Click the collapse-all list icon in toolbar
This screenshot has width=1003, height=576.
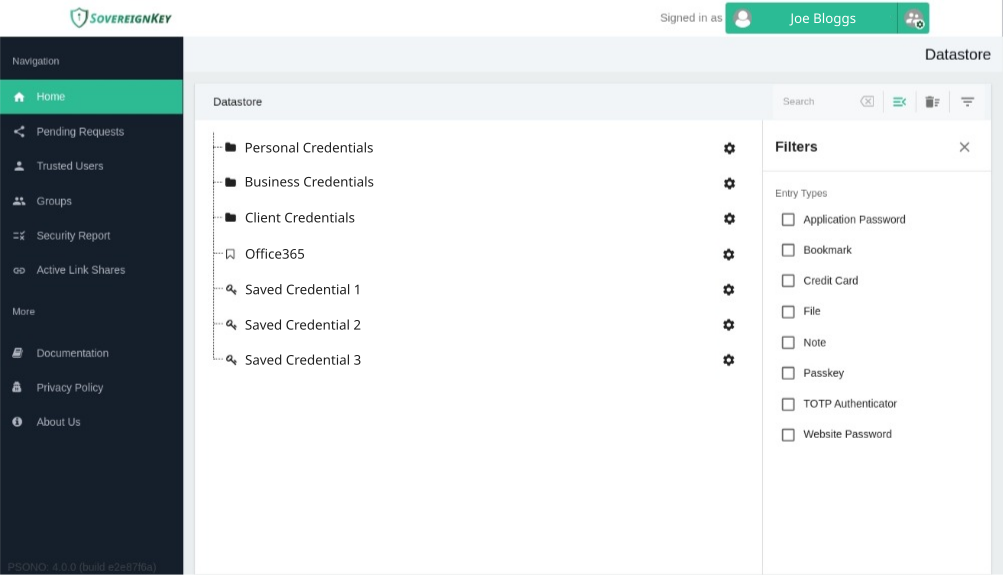point(899,102)
